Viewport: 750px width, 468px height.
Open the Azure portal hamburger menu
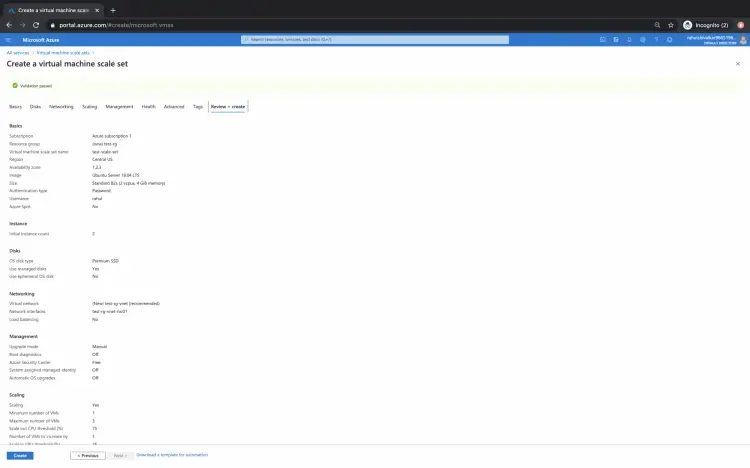click(x=9, y=40)
